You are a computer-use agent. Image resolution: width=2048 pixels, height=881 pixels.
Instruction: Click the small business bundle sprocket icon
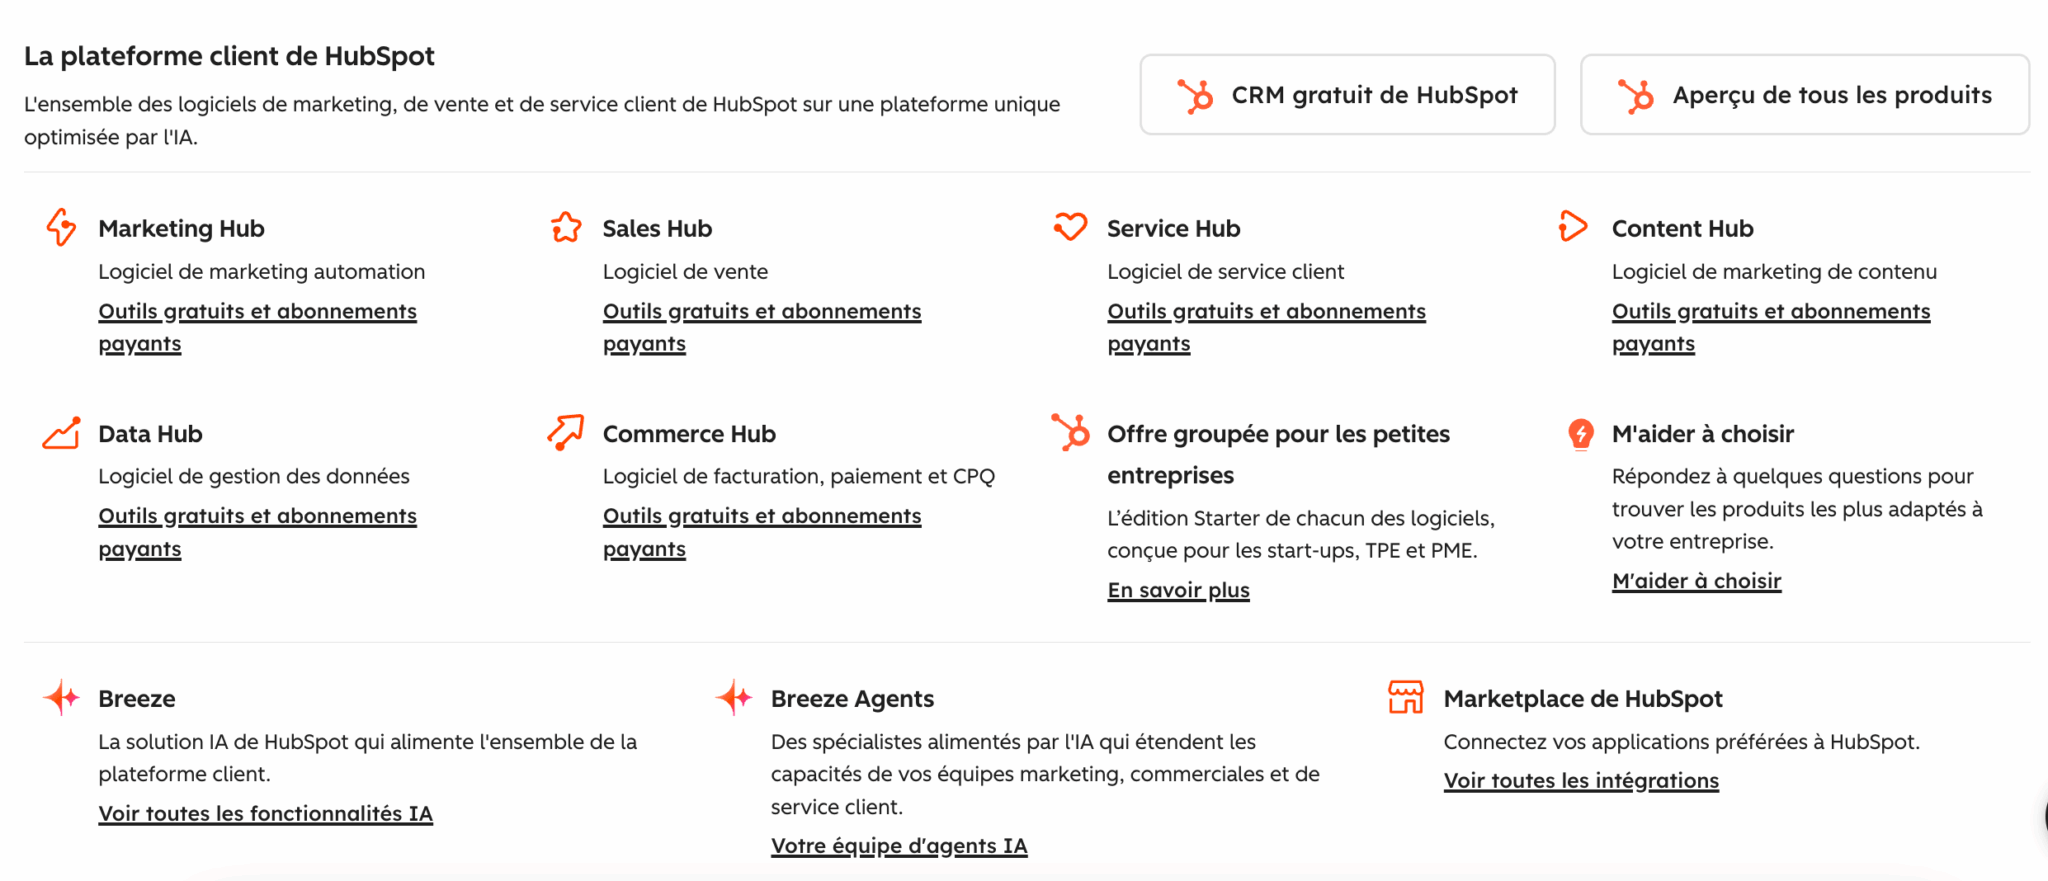point(1070,432)
